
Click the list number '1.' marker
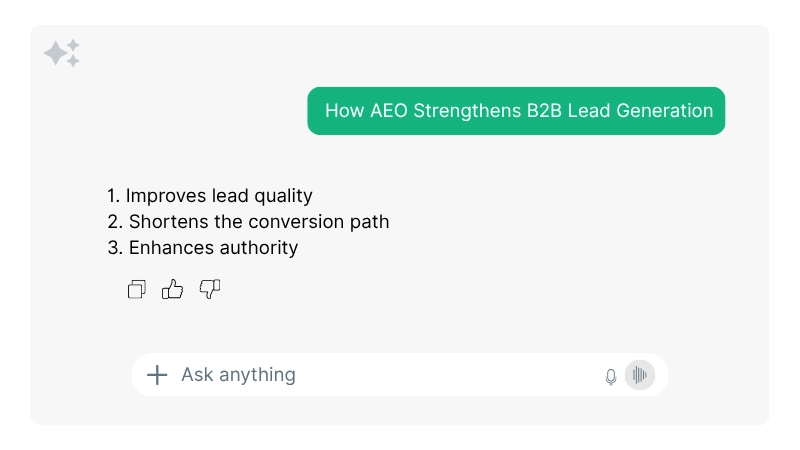[x=113, y=196]
